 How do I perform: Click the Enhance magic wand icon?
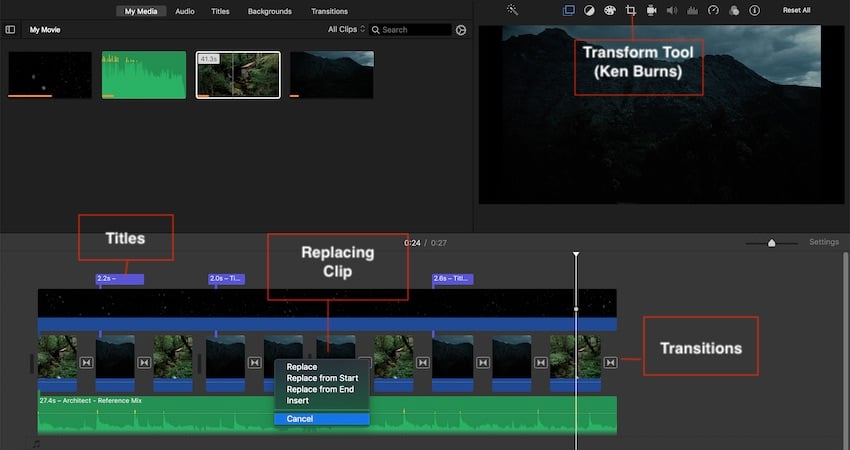(512, 10)
